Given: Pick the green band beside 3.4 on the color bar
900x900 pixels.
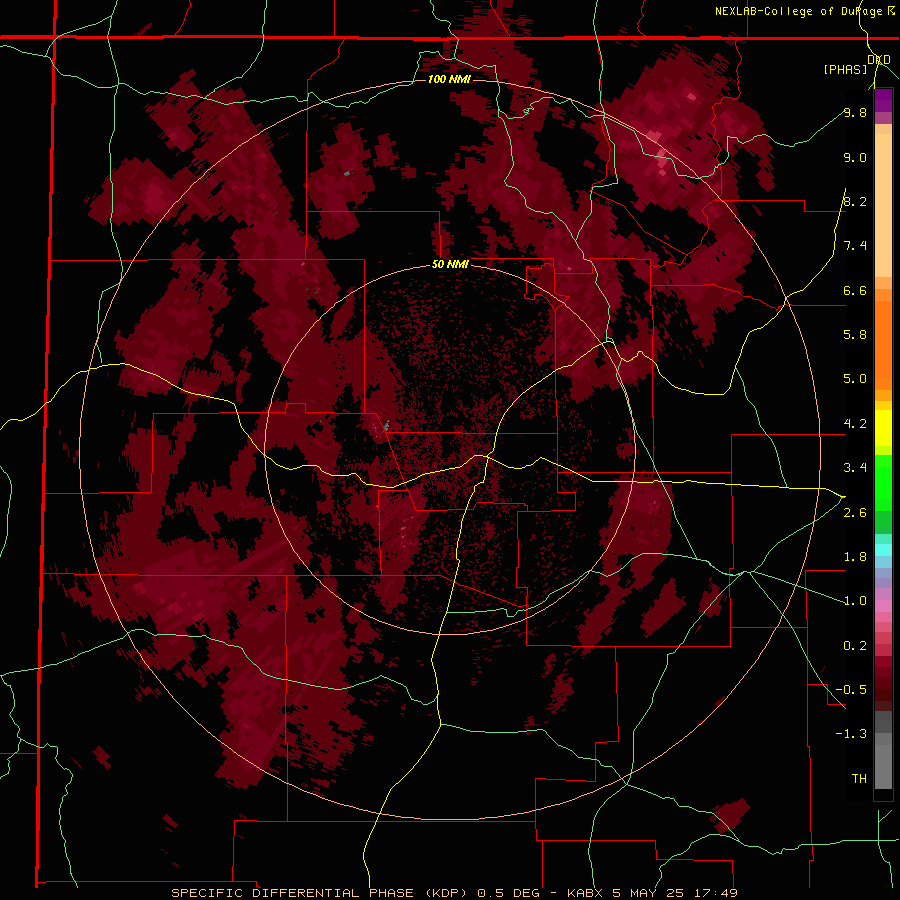Looking at the screenshot, I should click(883, 481).
